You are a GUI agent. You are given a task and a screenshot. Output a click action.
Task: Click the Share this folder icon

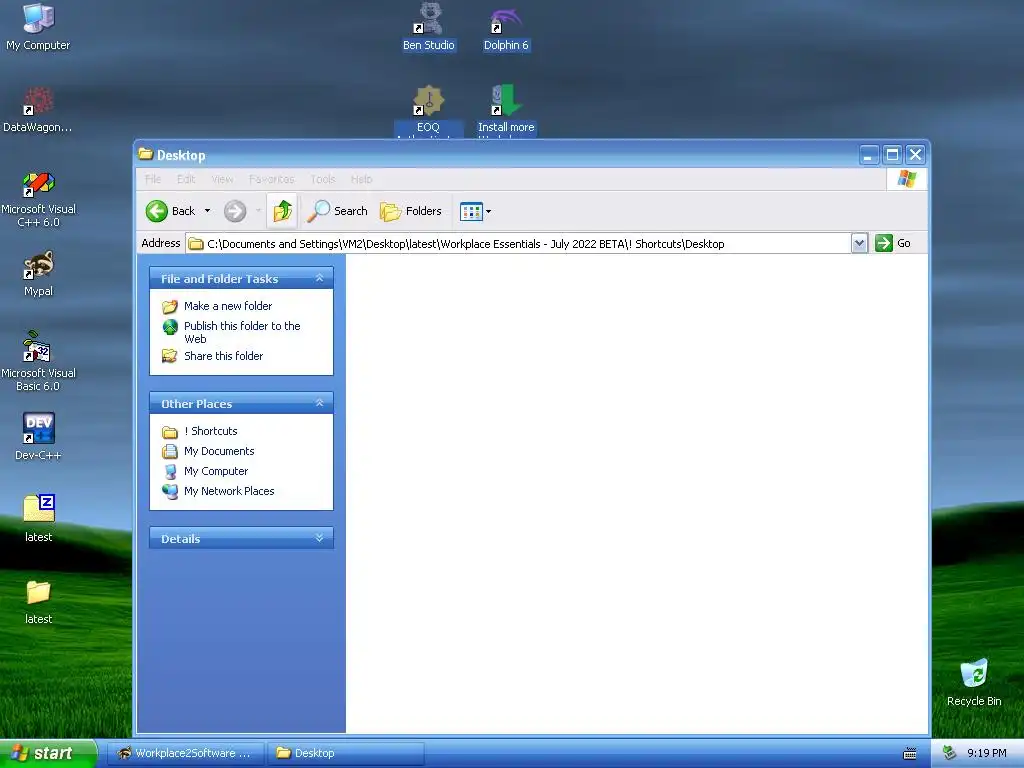point(170,356)
